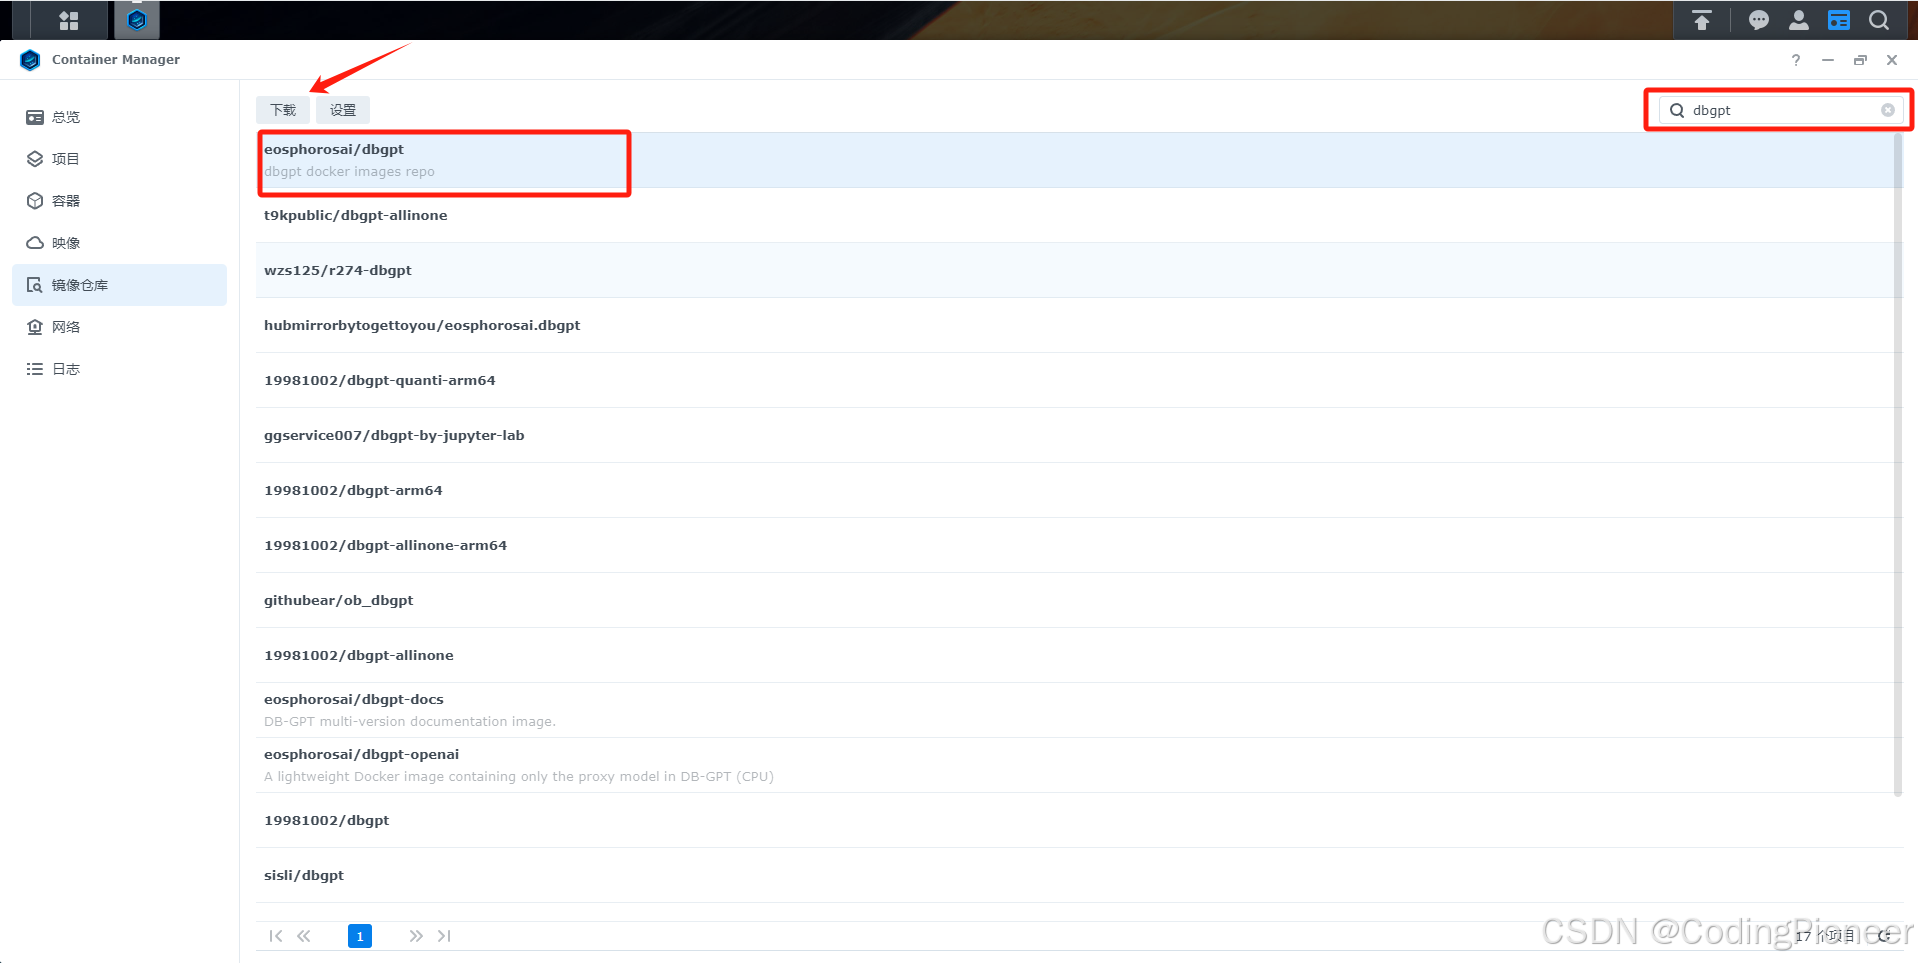Open the DSM global search icon
The image size is (1918, 963).
[1879, 20]
